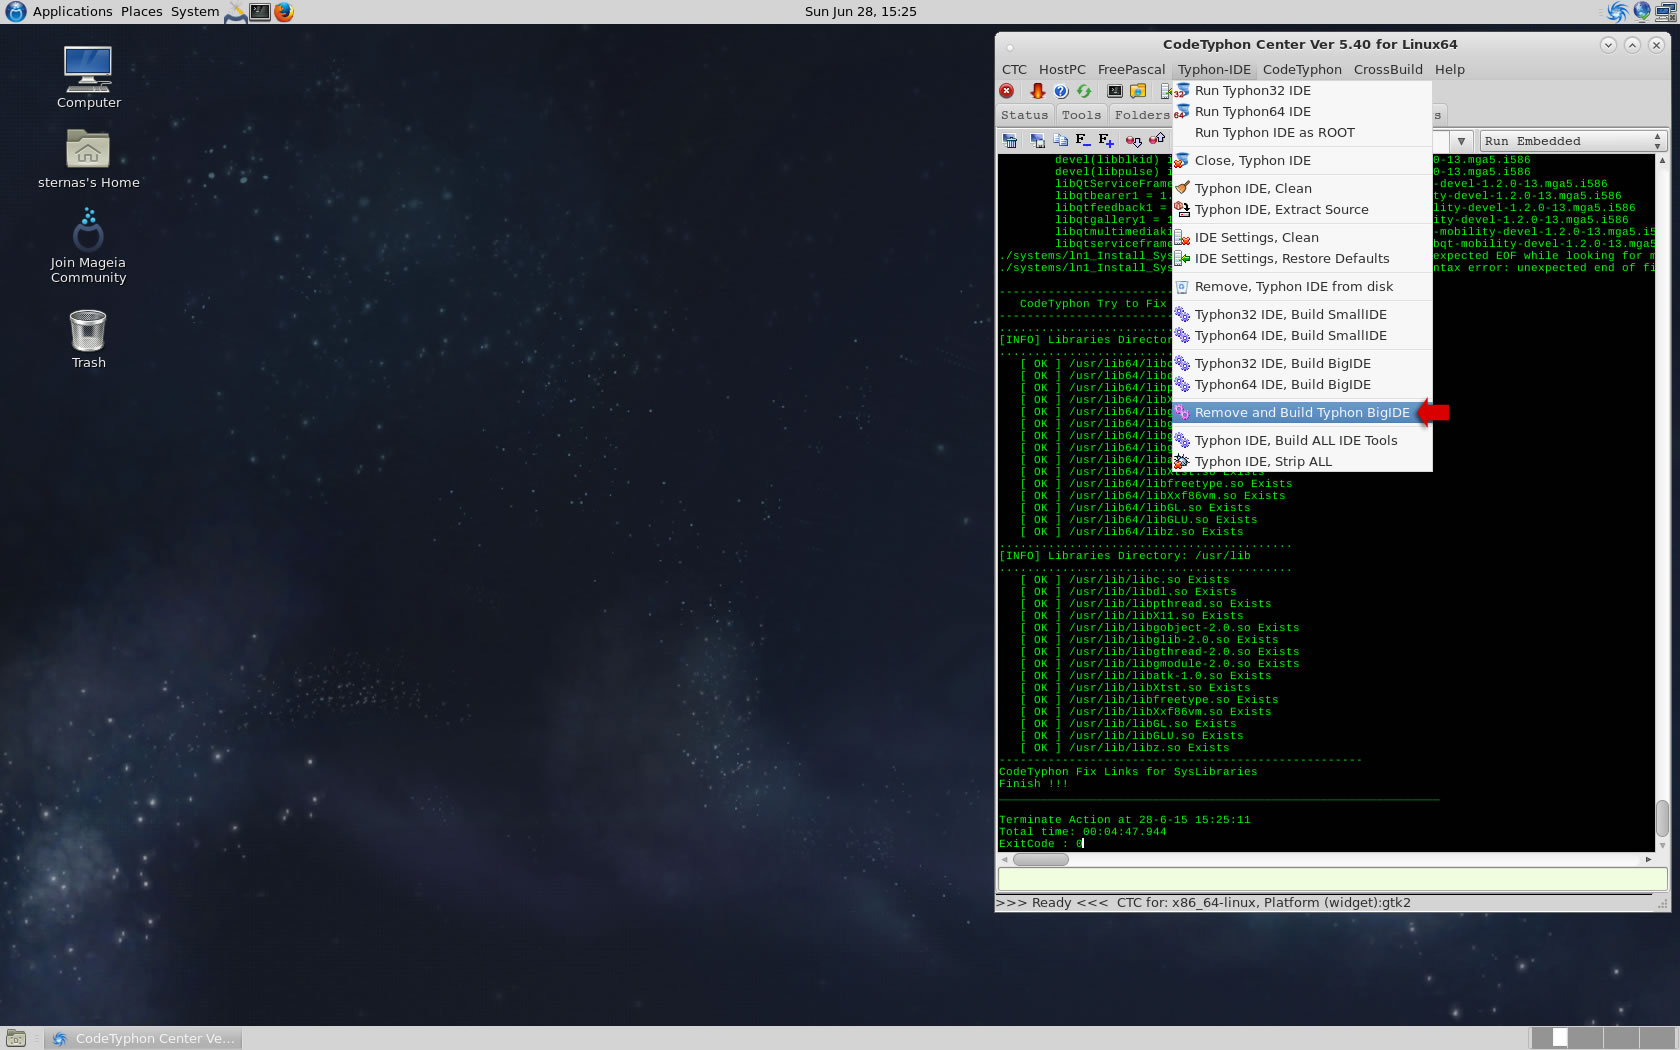Open Computer desktop icon

[x=88, y=77]
